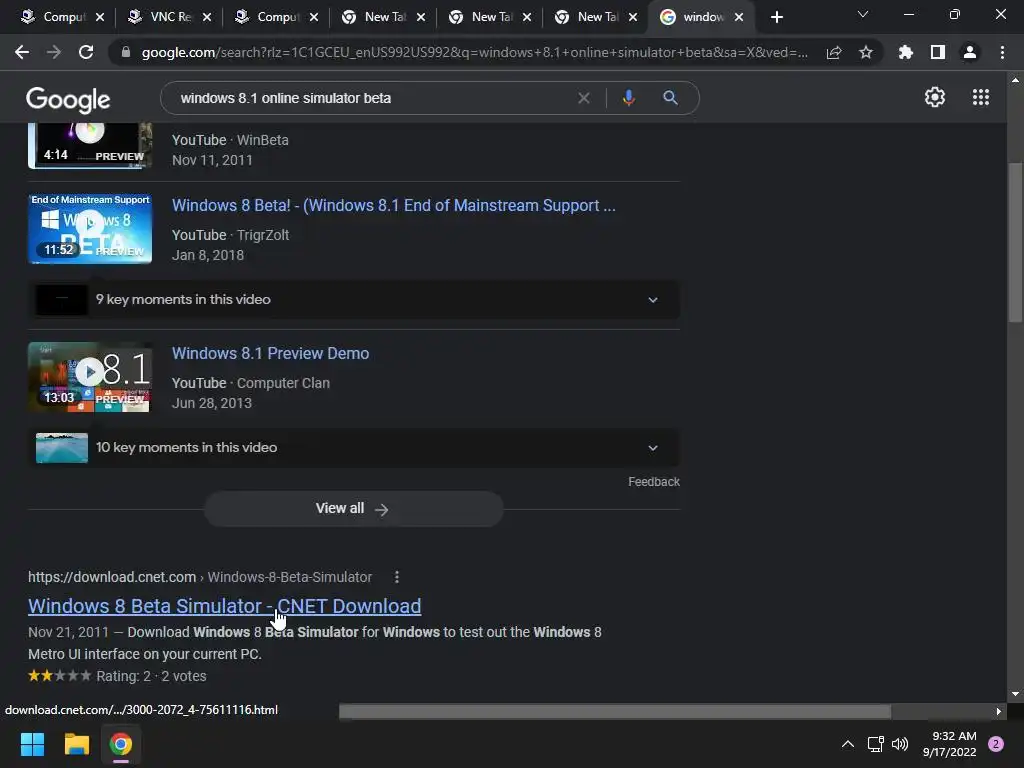Open Windows 8 Beta Simulator CNET Download link
Image resolution: width=1024 pixels, height=768 pixels.
point(224,606)
